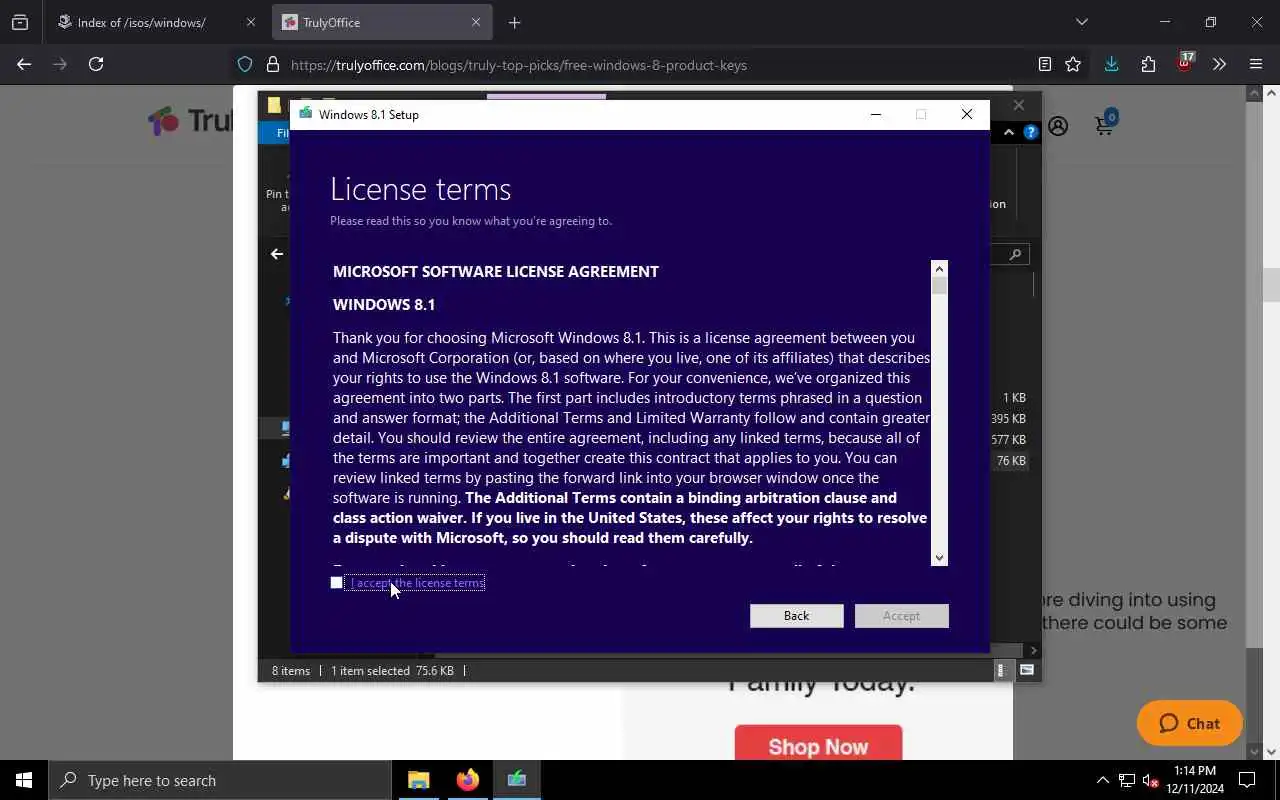Click Windows 8.1 Setup title icon
The width and height of the screenshot is (1280, 800).
(306, 114)
